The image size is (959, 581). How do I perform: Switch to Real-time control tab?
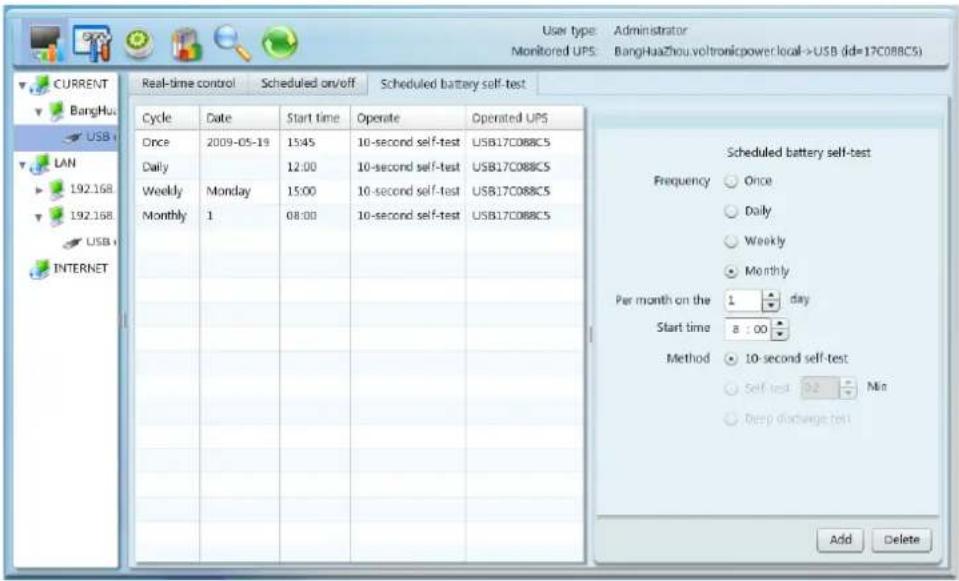pyautogui.click(x=188, y=84)
